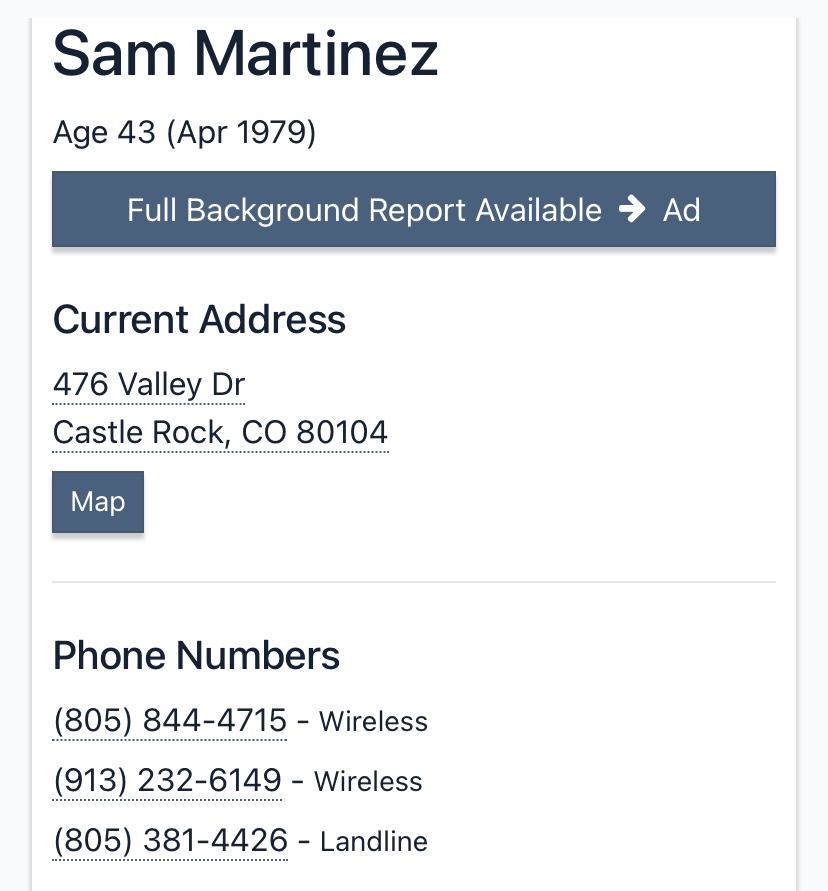Click the Current Address section heading

click(199, 319)
